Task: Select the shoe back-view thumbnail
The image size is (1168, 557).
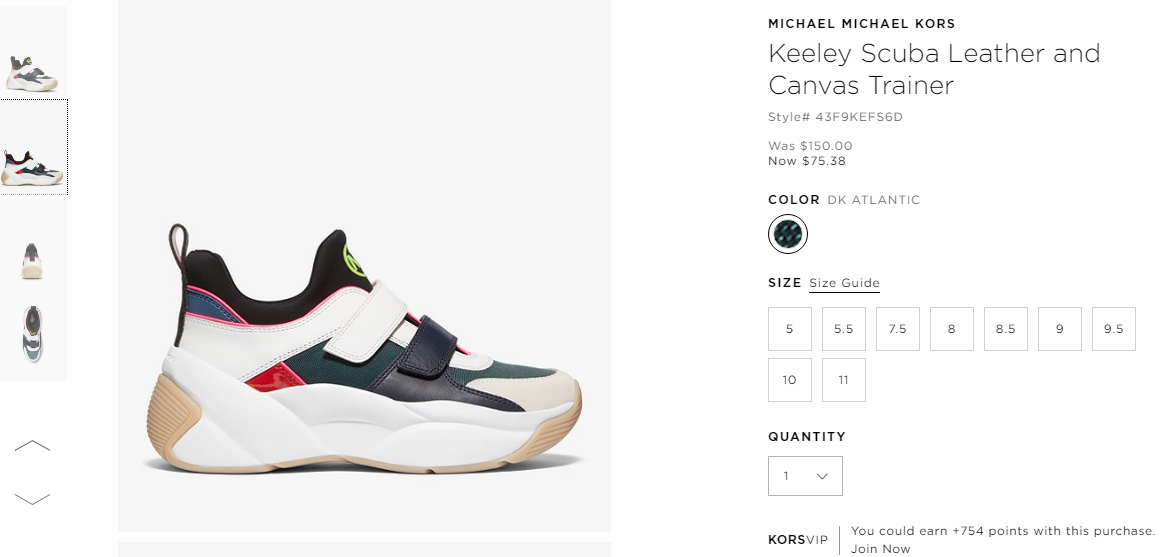Action: [x=33, y=260]
